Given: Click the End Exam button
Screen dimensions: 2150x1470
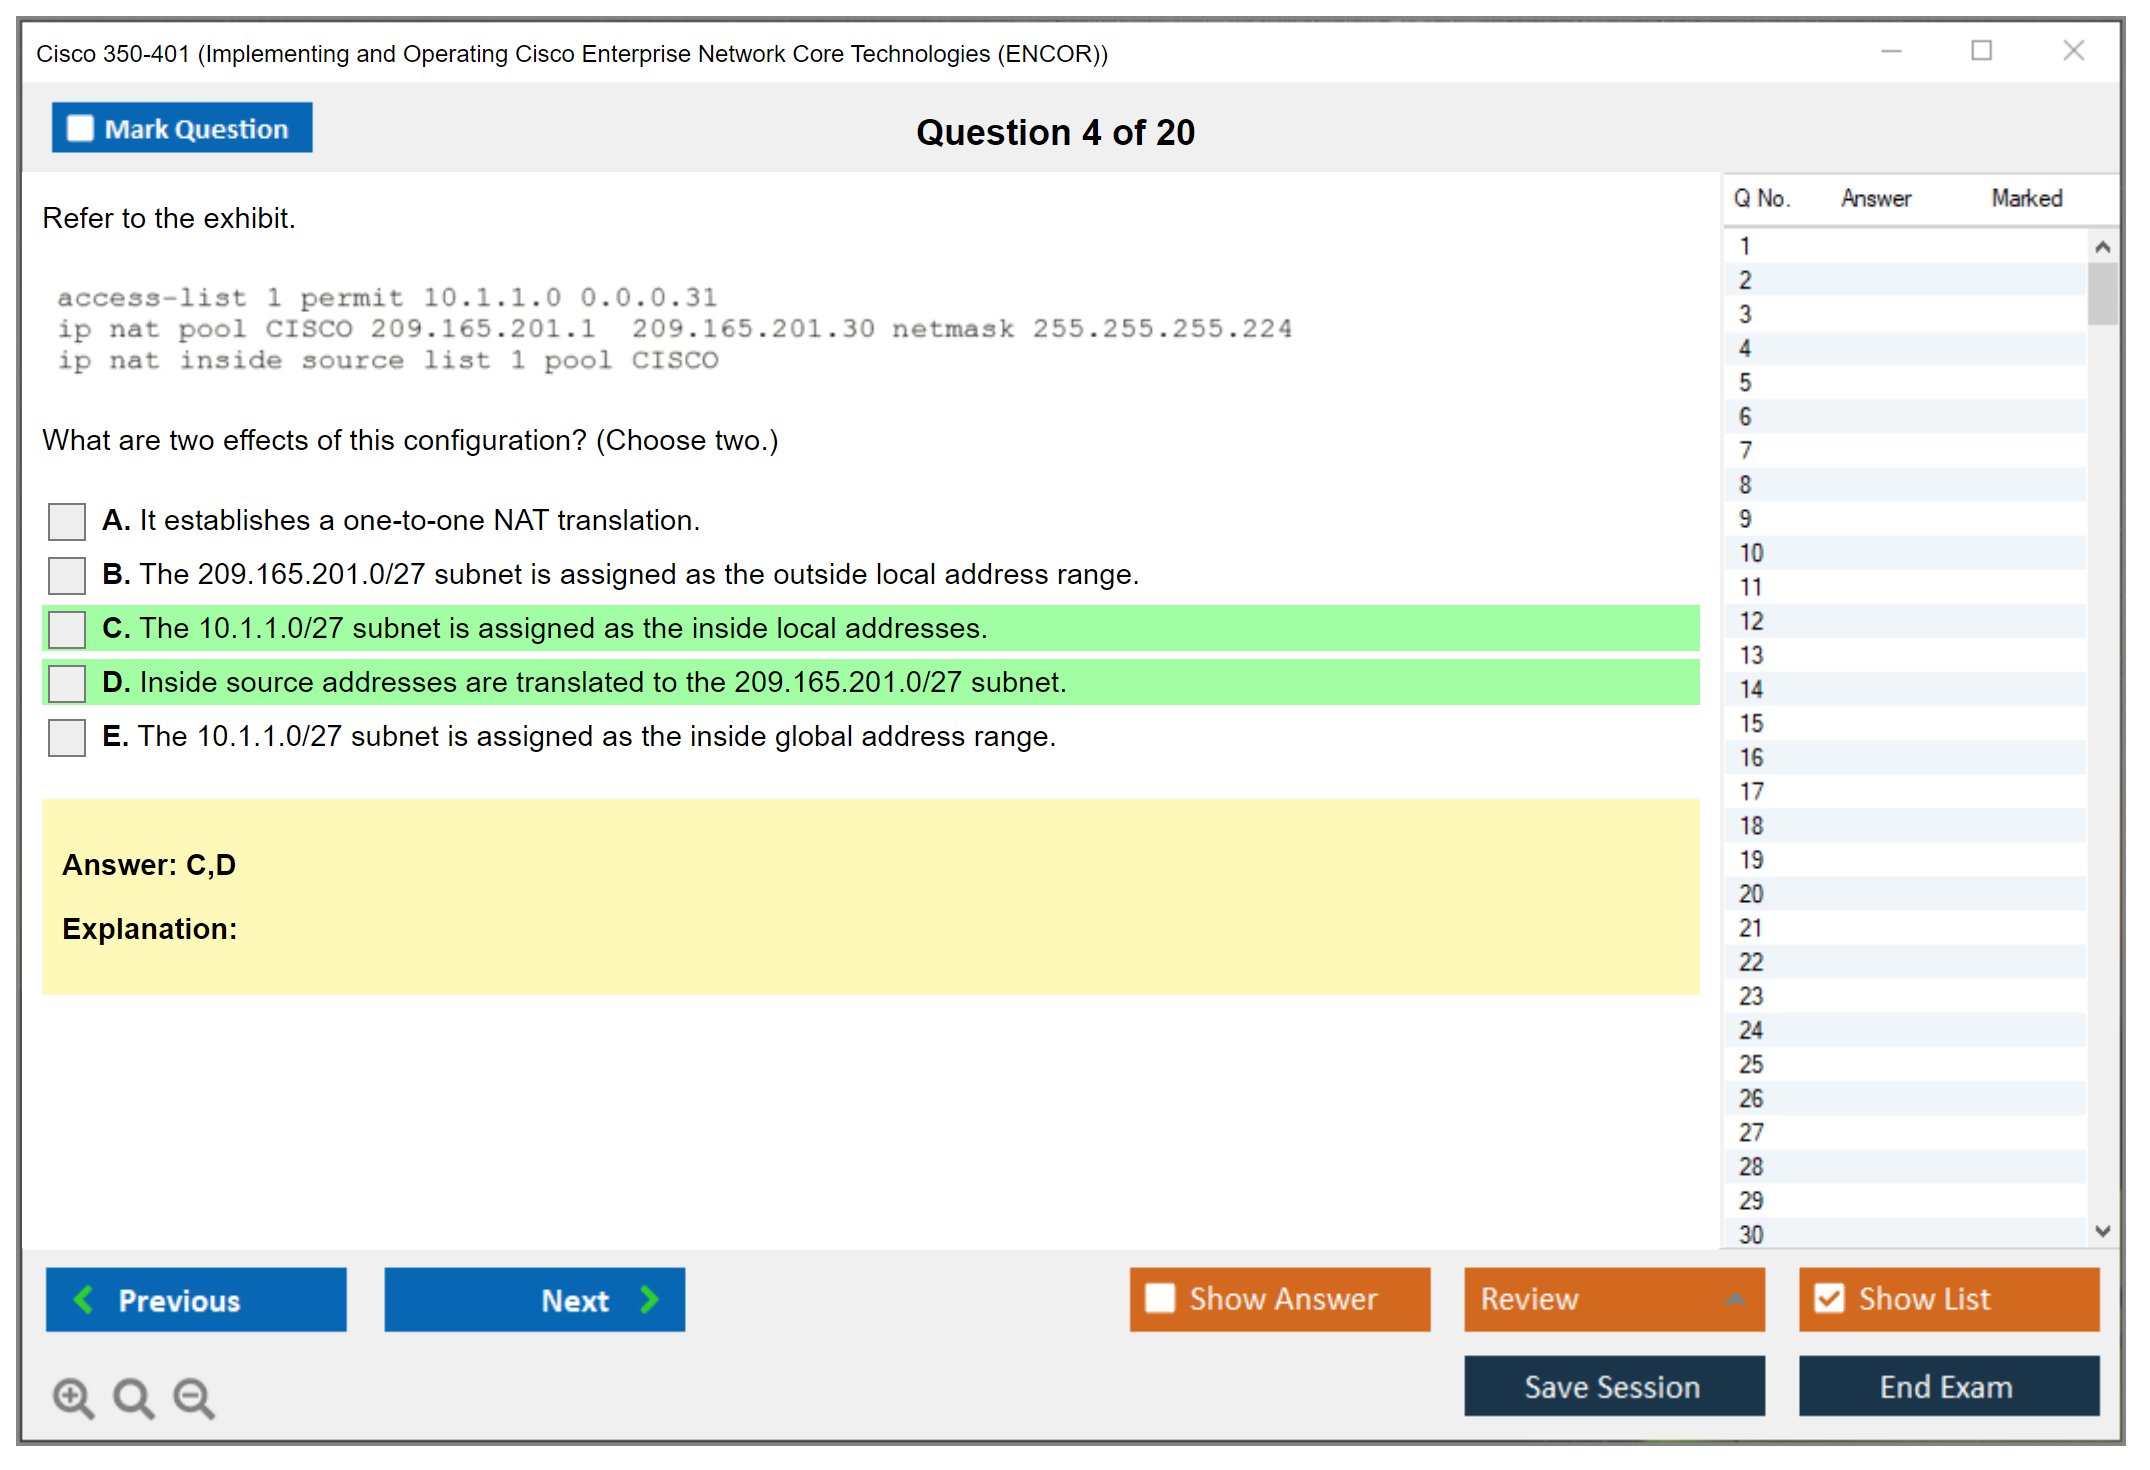Looking at the screenshot, I should coord(1947,1386).
